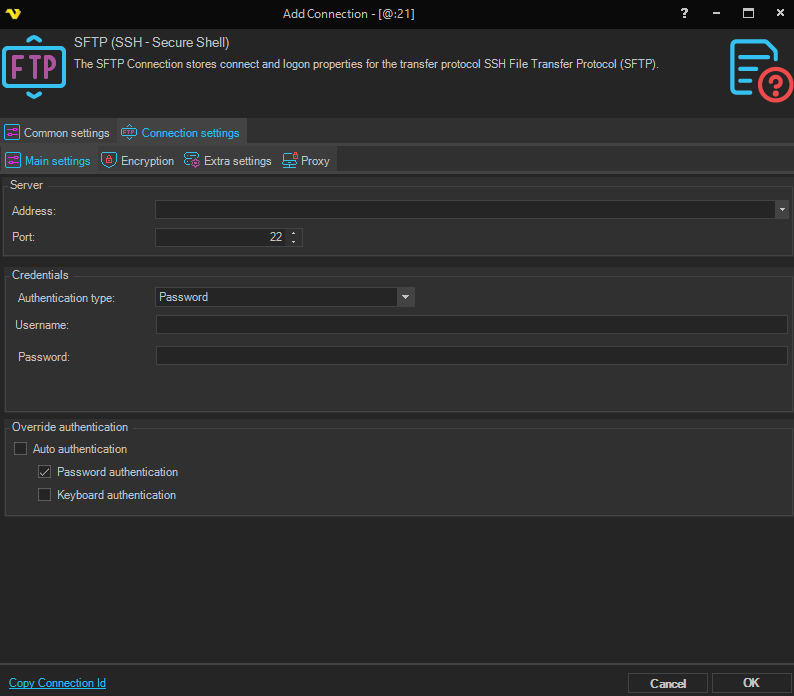Open the documentation help icon at top right
This screenshot has height=696, width=794.
coord(759,68)
